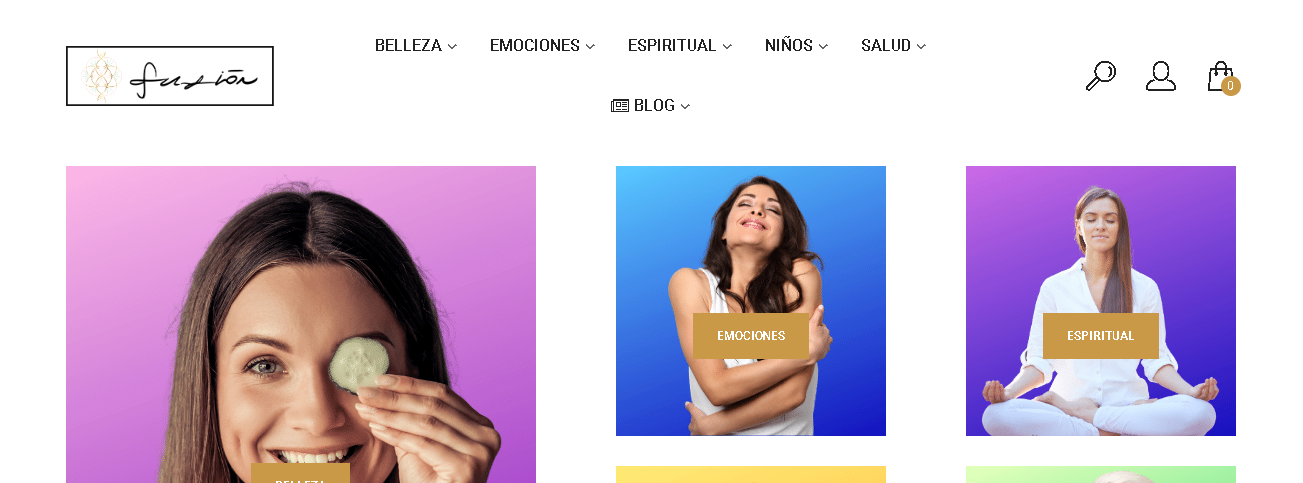Select the NIÑOS menu item
Screen dimensions: 1303x483
click(x=789, y=46)
